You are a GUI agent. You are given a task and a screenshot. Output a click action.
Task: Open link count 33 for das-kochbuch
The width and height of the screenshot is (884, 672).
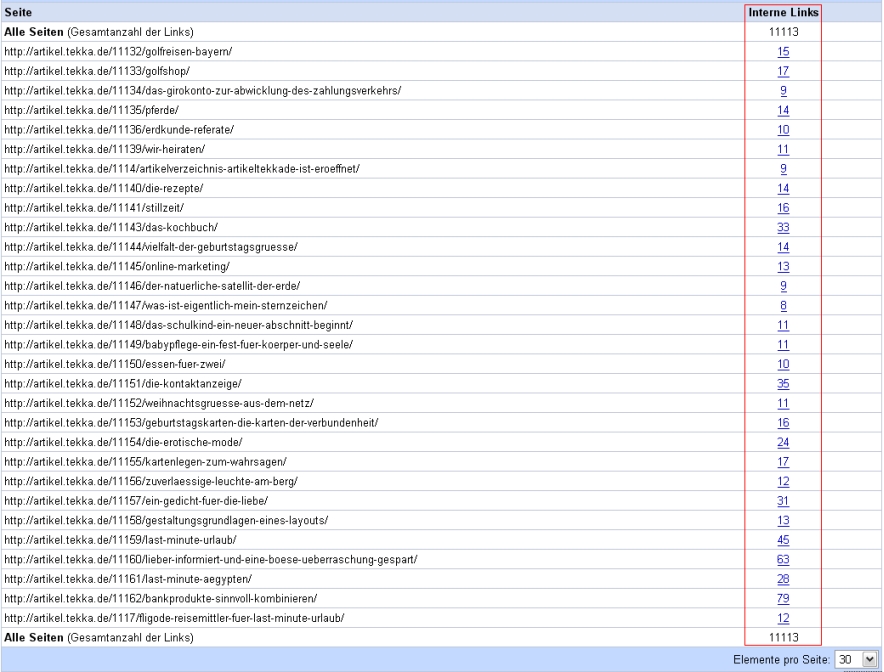tap(783, 228)
